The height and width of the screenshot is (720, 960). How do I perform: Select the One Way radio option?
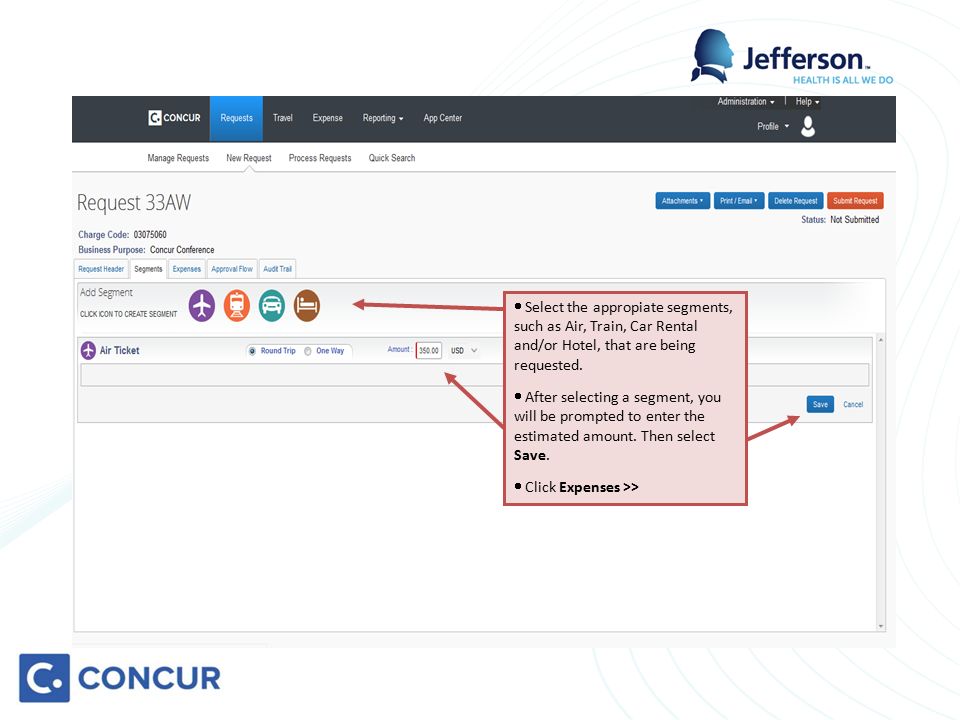point(308,351)
